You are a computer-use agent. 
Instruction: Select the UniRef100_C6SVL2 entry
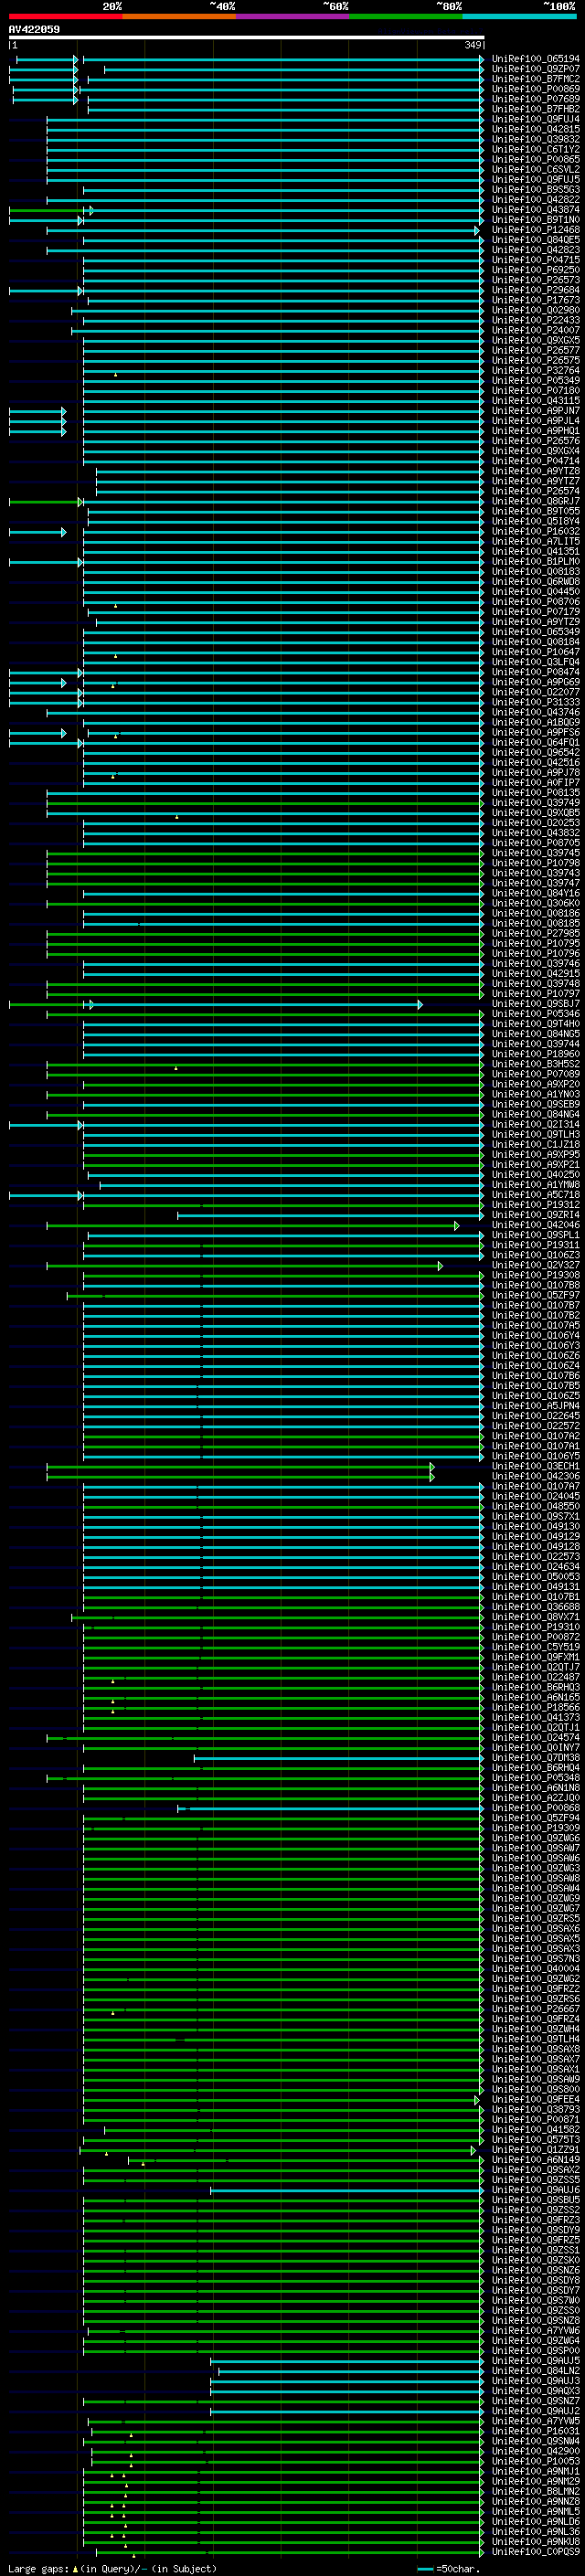point(536,169)
